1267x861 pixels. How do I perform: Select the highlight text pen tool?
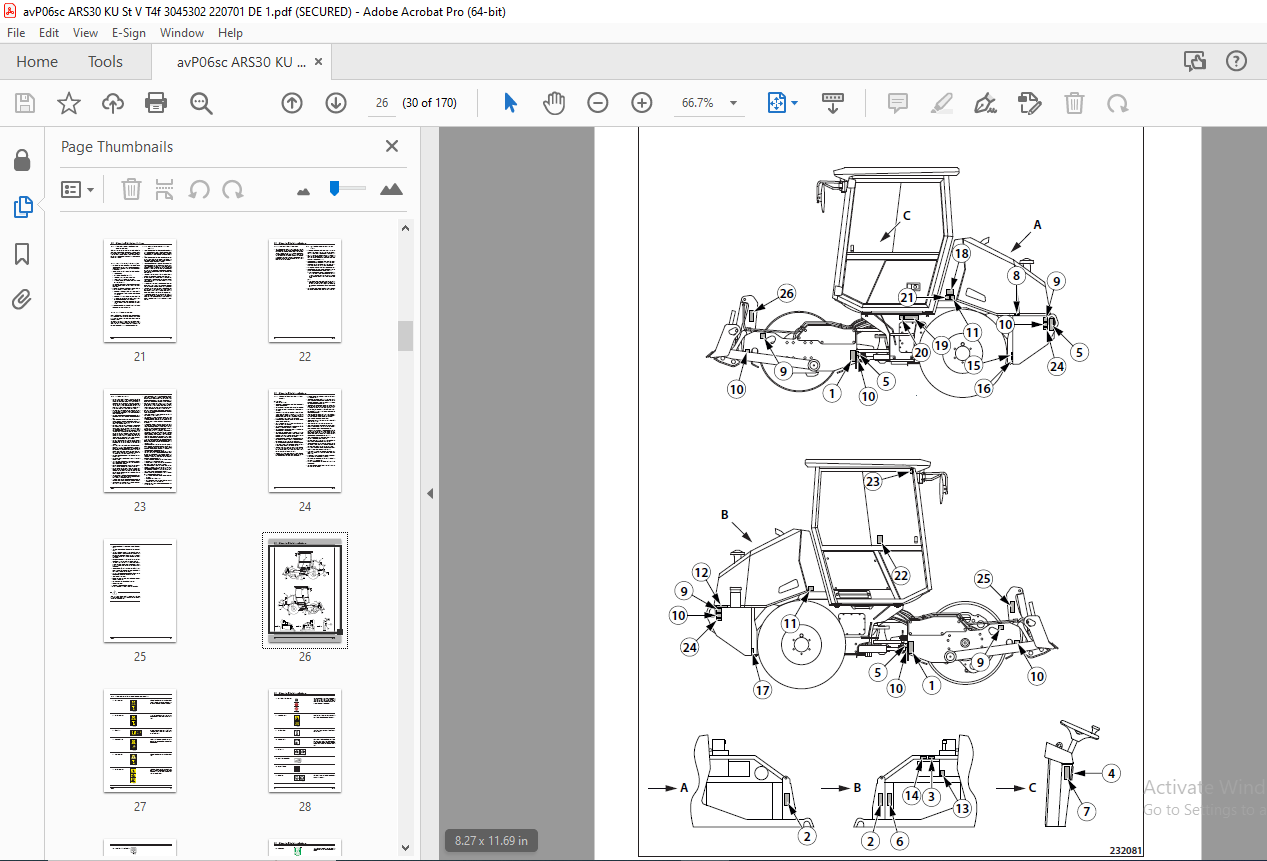tap(942, 103)
